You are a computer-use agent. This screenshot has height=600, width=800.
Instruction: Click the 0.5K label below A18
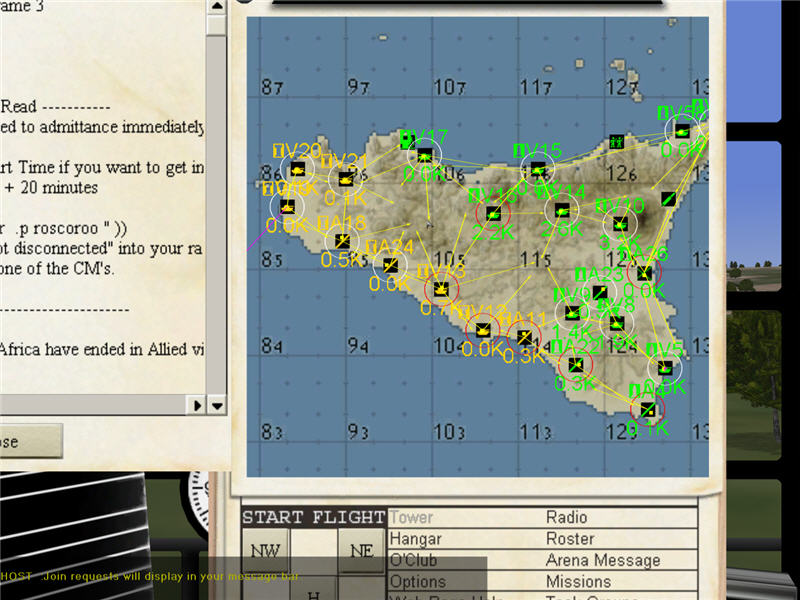tap(343, 259)
